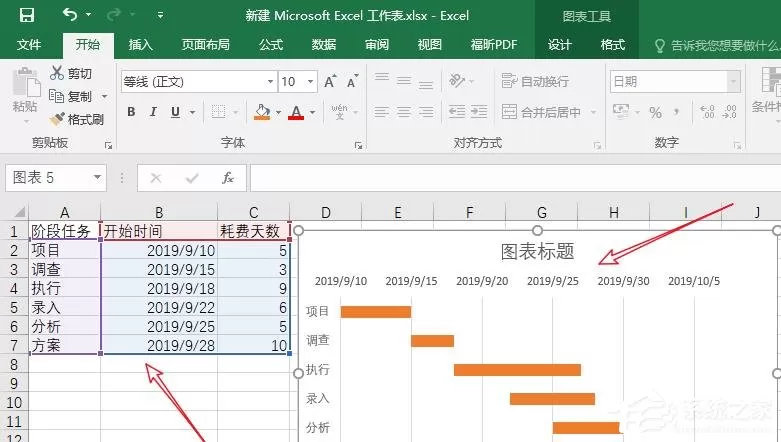Click the Save icon in title bar
The height and width of the screenshot is (442, 781).
coord(27,15)
